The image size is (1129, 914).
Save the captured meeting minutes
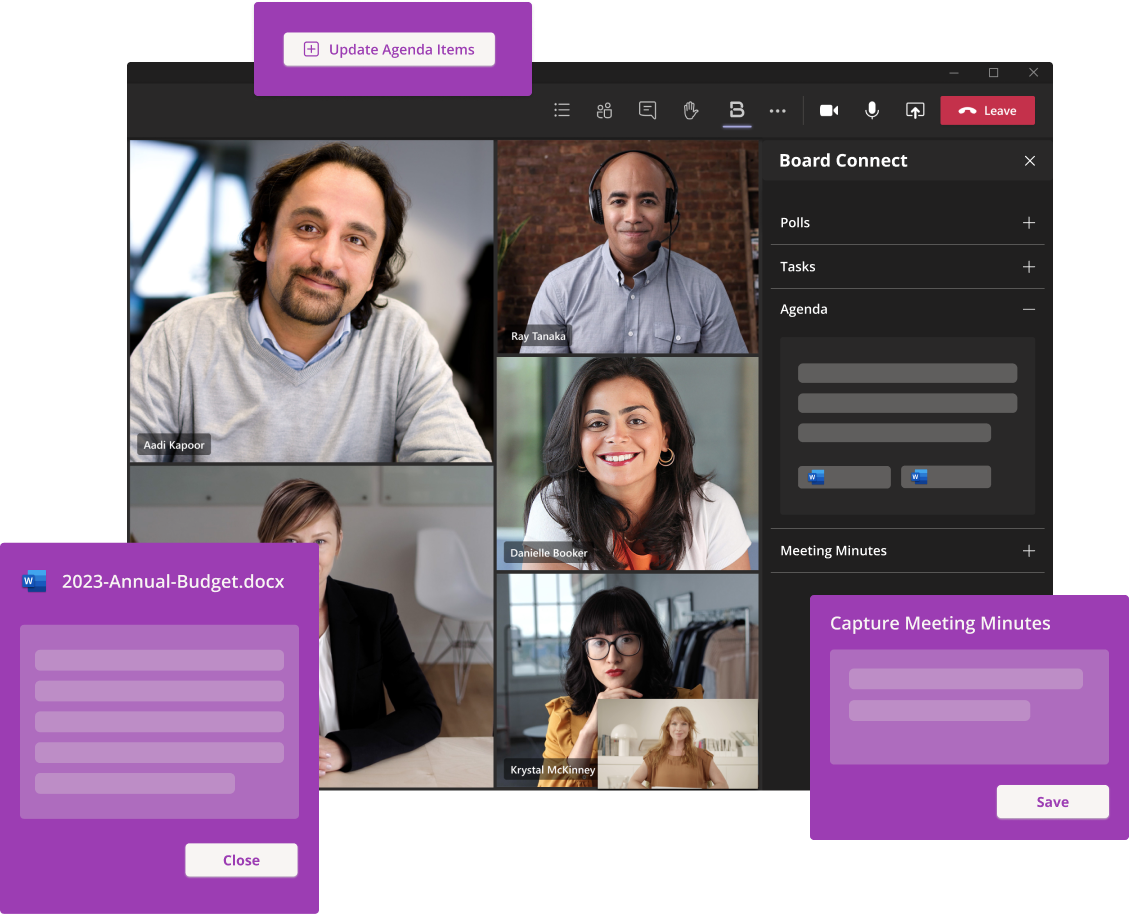(1052, 801)
